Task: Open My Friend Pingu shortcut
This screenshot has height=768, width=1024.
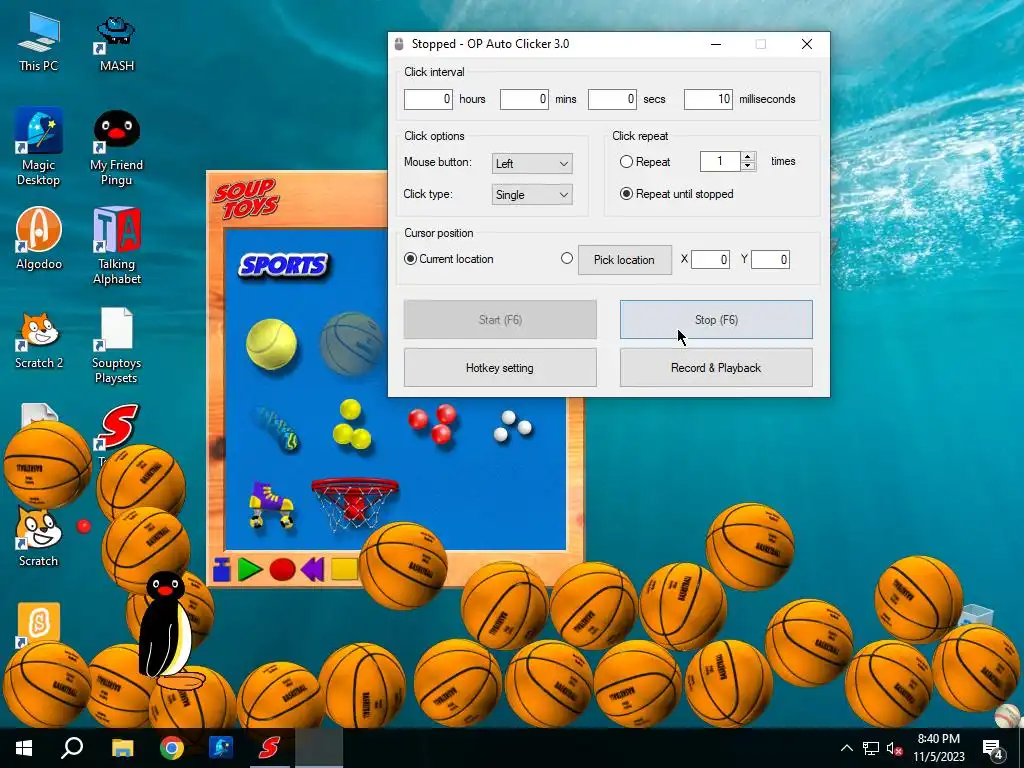Action: (116, 148)
